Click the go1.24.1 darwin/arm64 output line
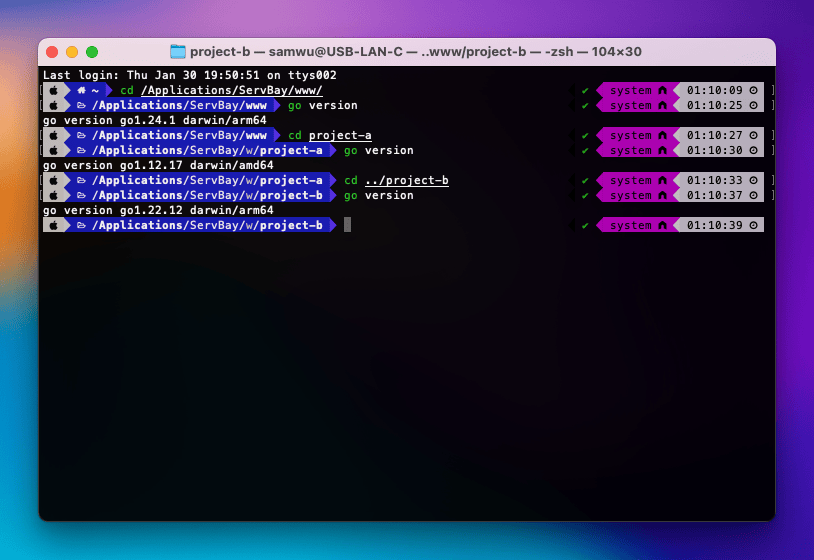The image size is (814, 560). (158, 120)
